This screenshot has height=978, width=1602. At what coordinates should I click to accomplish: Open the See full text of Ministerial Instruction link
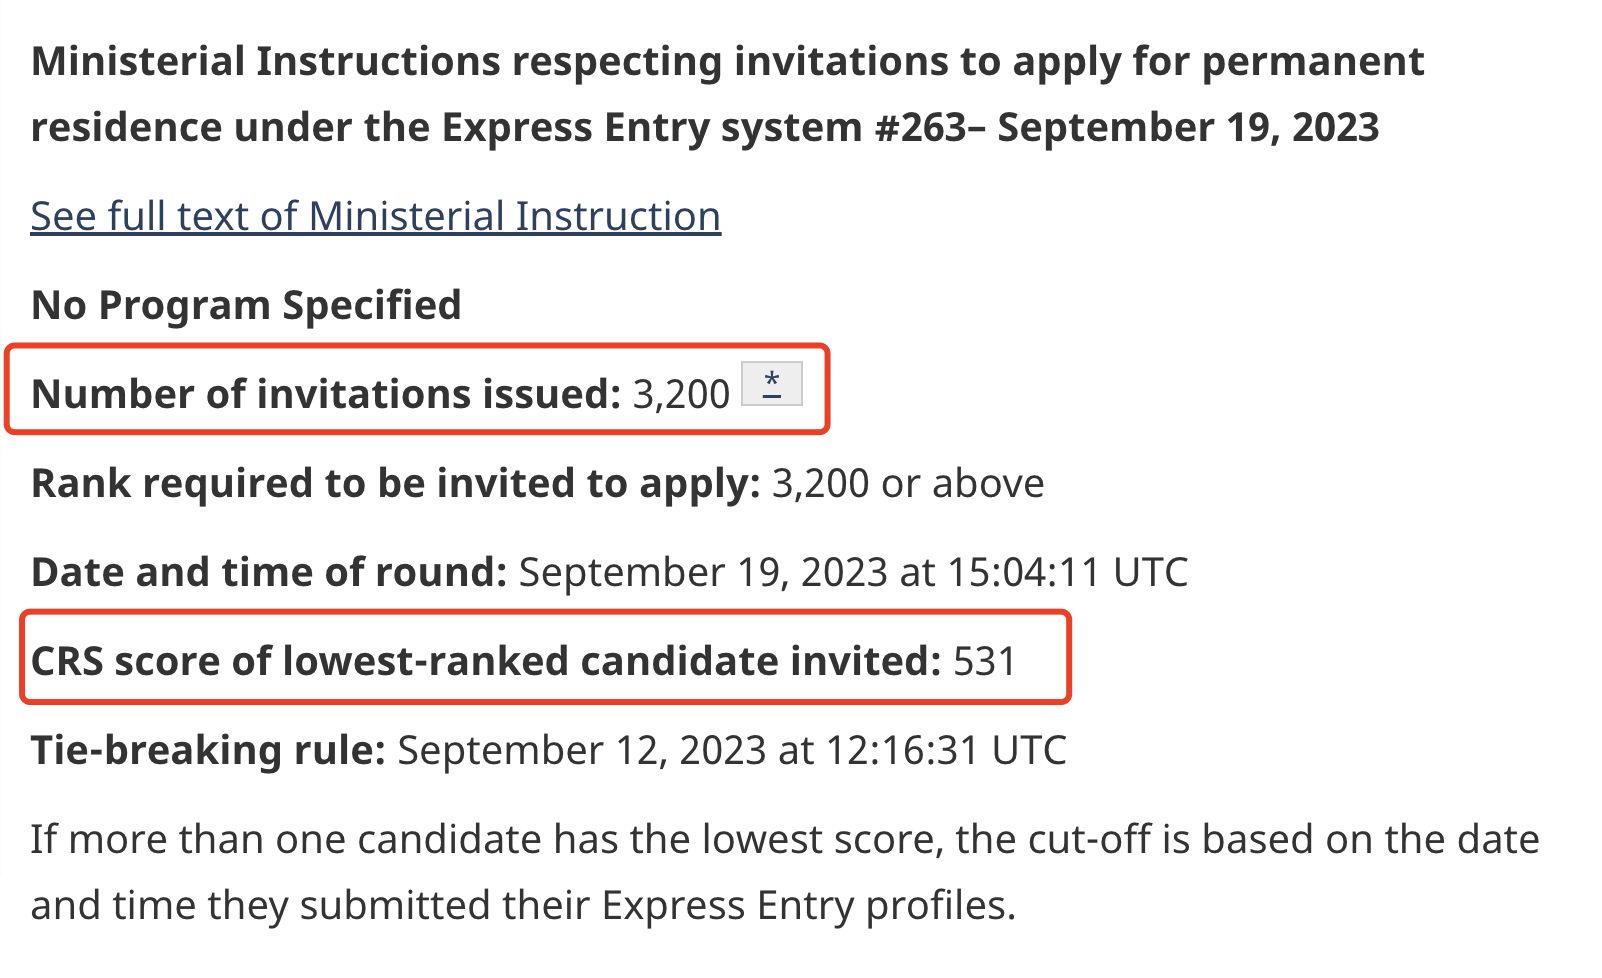pyautogui.click(x=375, y=217)
